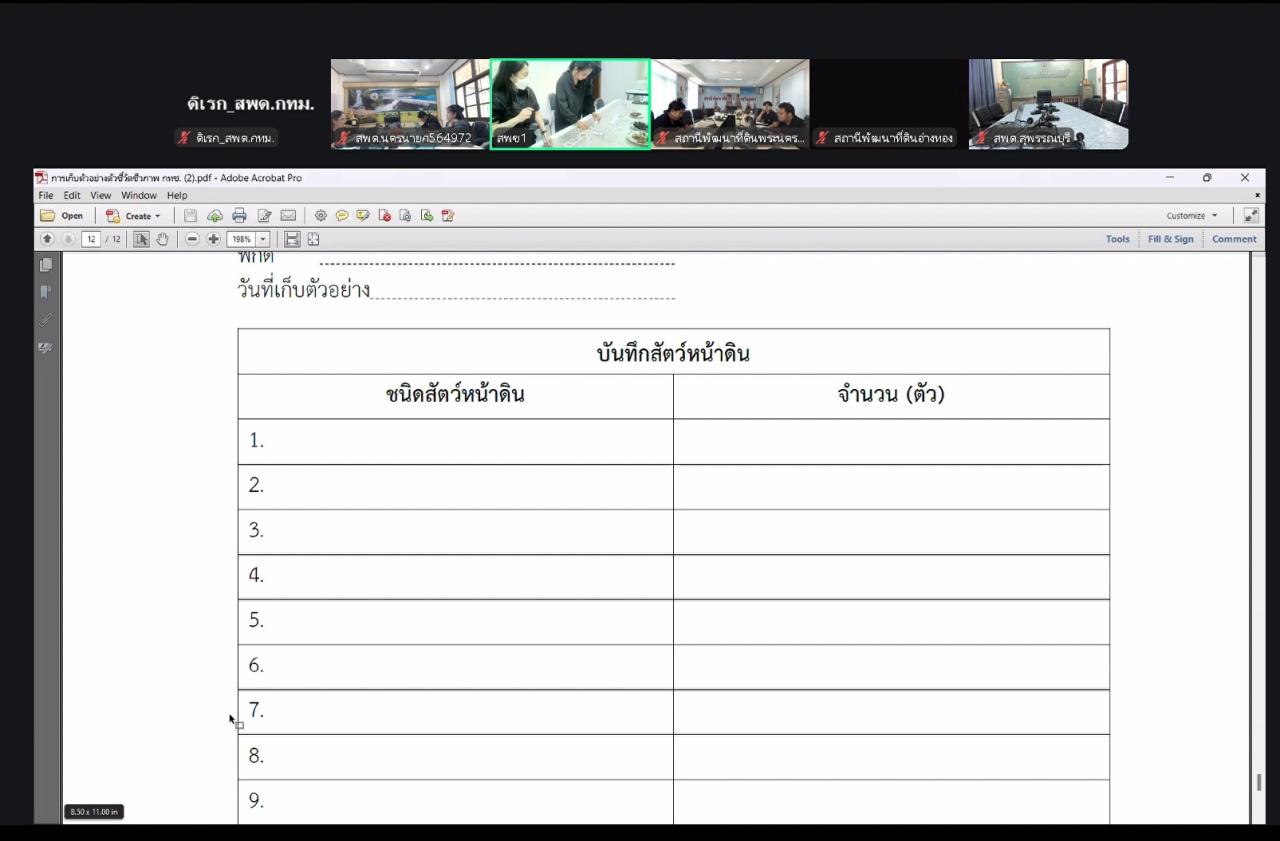Click the vertical scrollbar thumb
The width and height of the screenshot is (1280, 841).
[1258, 782]
